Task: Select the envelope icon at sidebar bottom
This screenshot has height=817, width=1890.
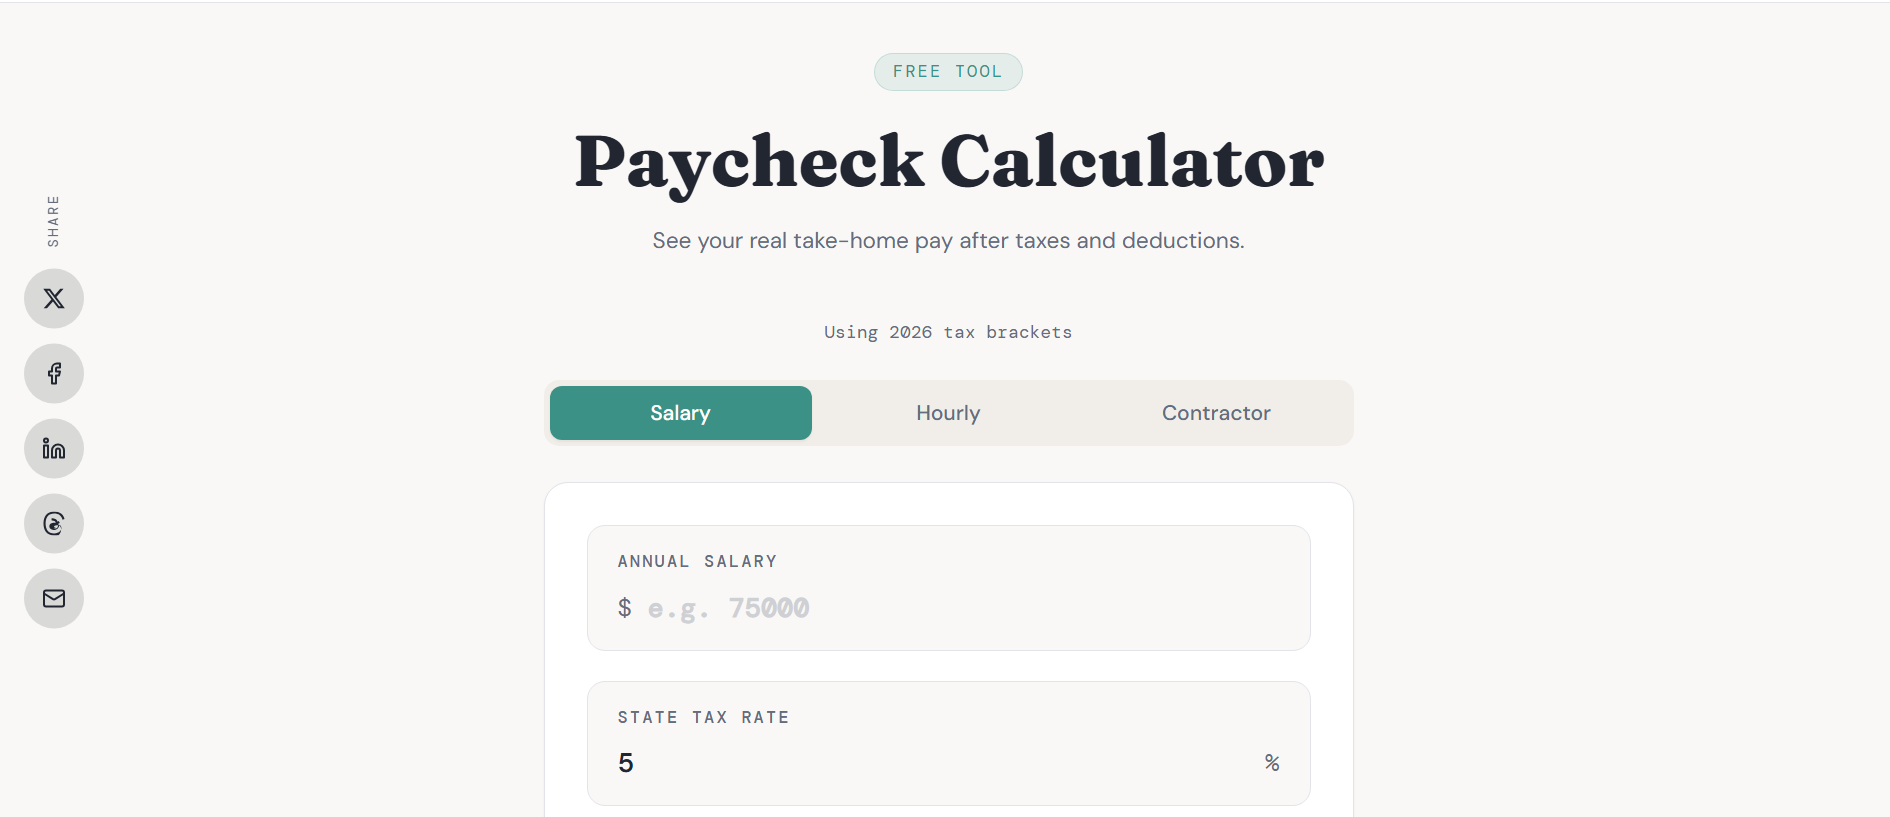Action: pyautogui.click(x=53, y=598)
